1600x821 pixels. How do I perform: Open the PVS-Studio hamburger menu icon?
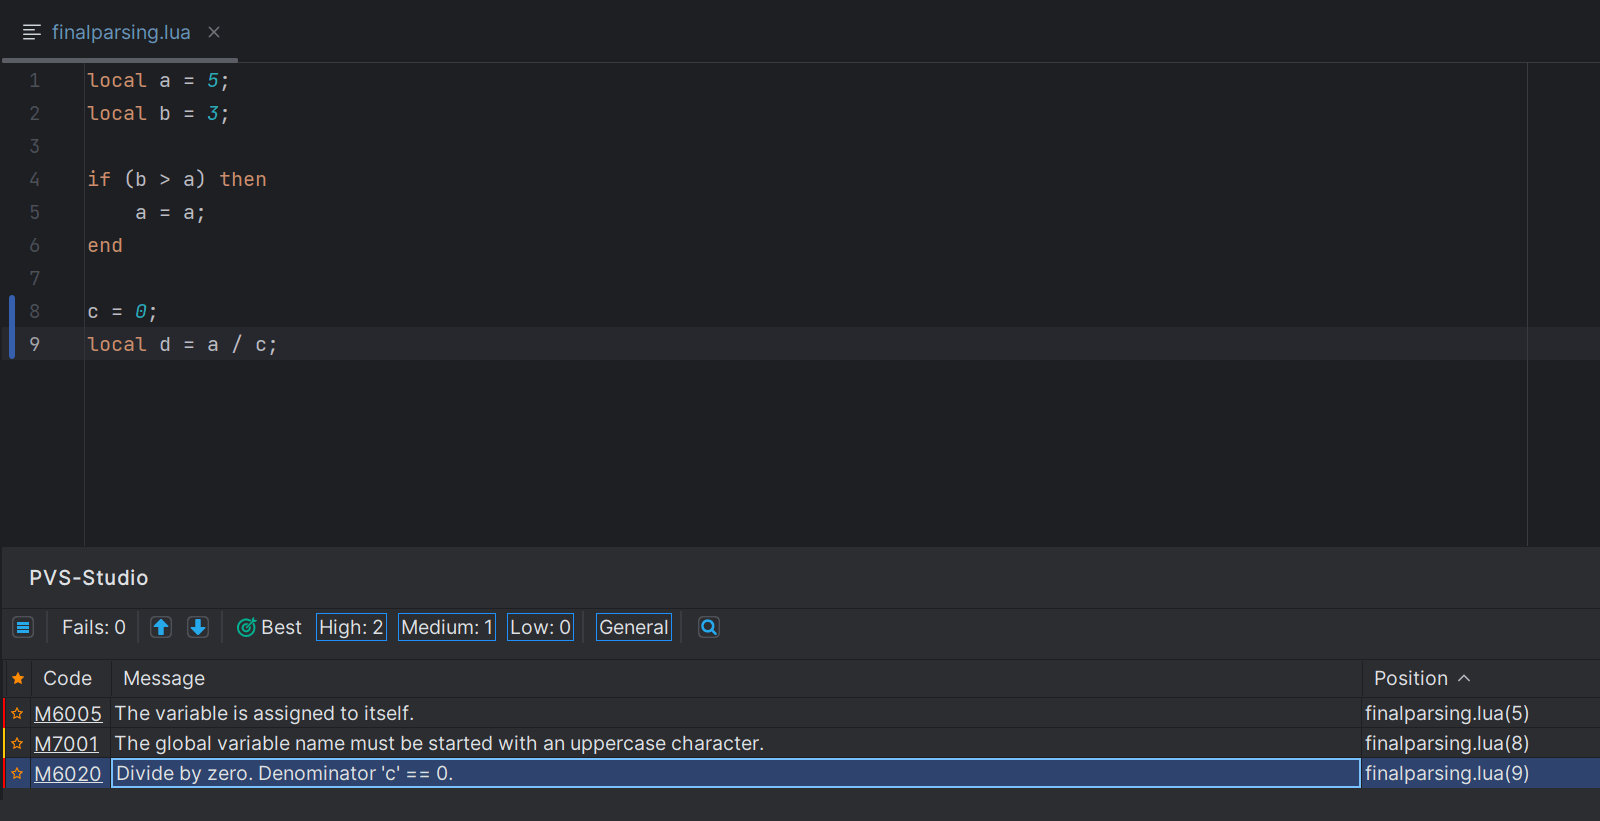[23, 627]
